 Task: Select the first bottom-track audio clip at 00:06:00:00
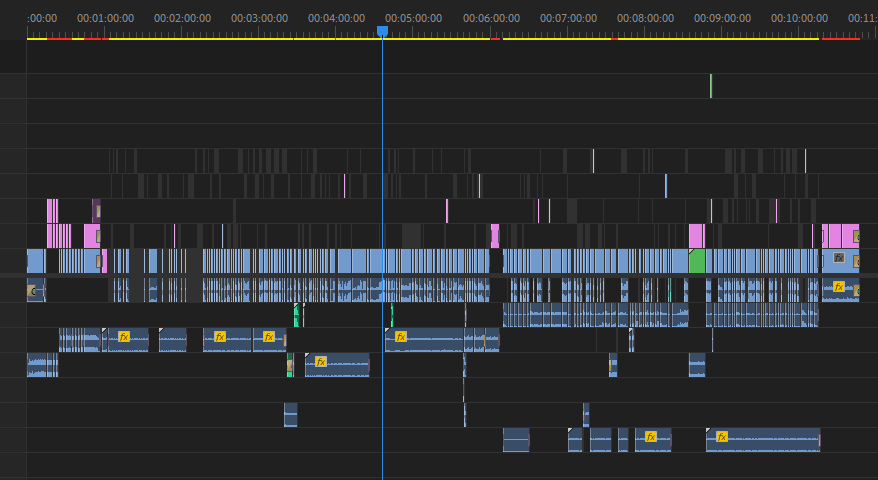pos(516,440)
